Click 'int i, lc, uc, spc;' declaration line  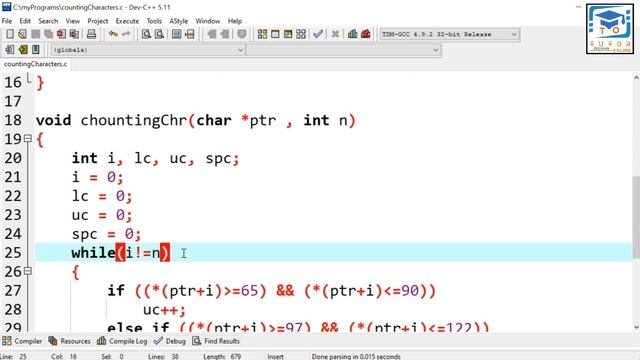(x=155, y=158)
